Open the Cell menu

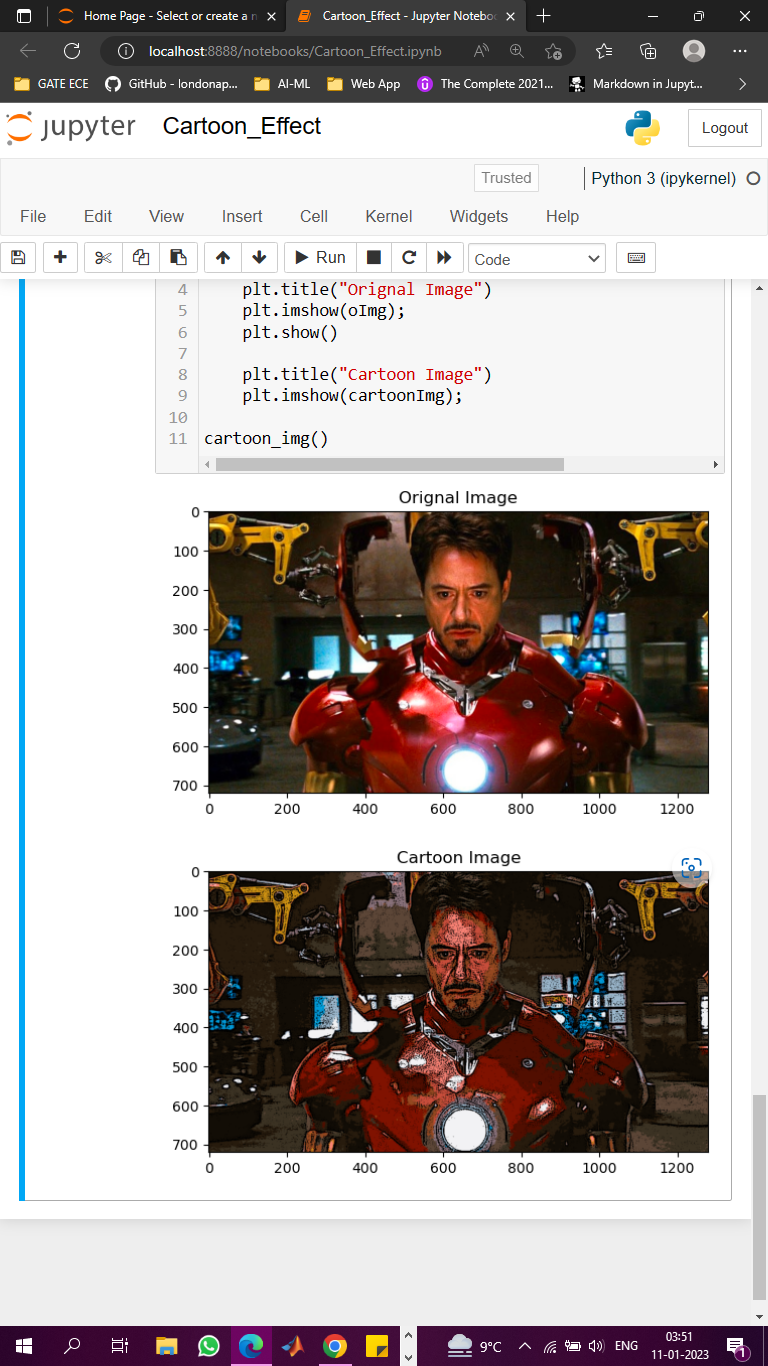(314, 216)
